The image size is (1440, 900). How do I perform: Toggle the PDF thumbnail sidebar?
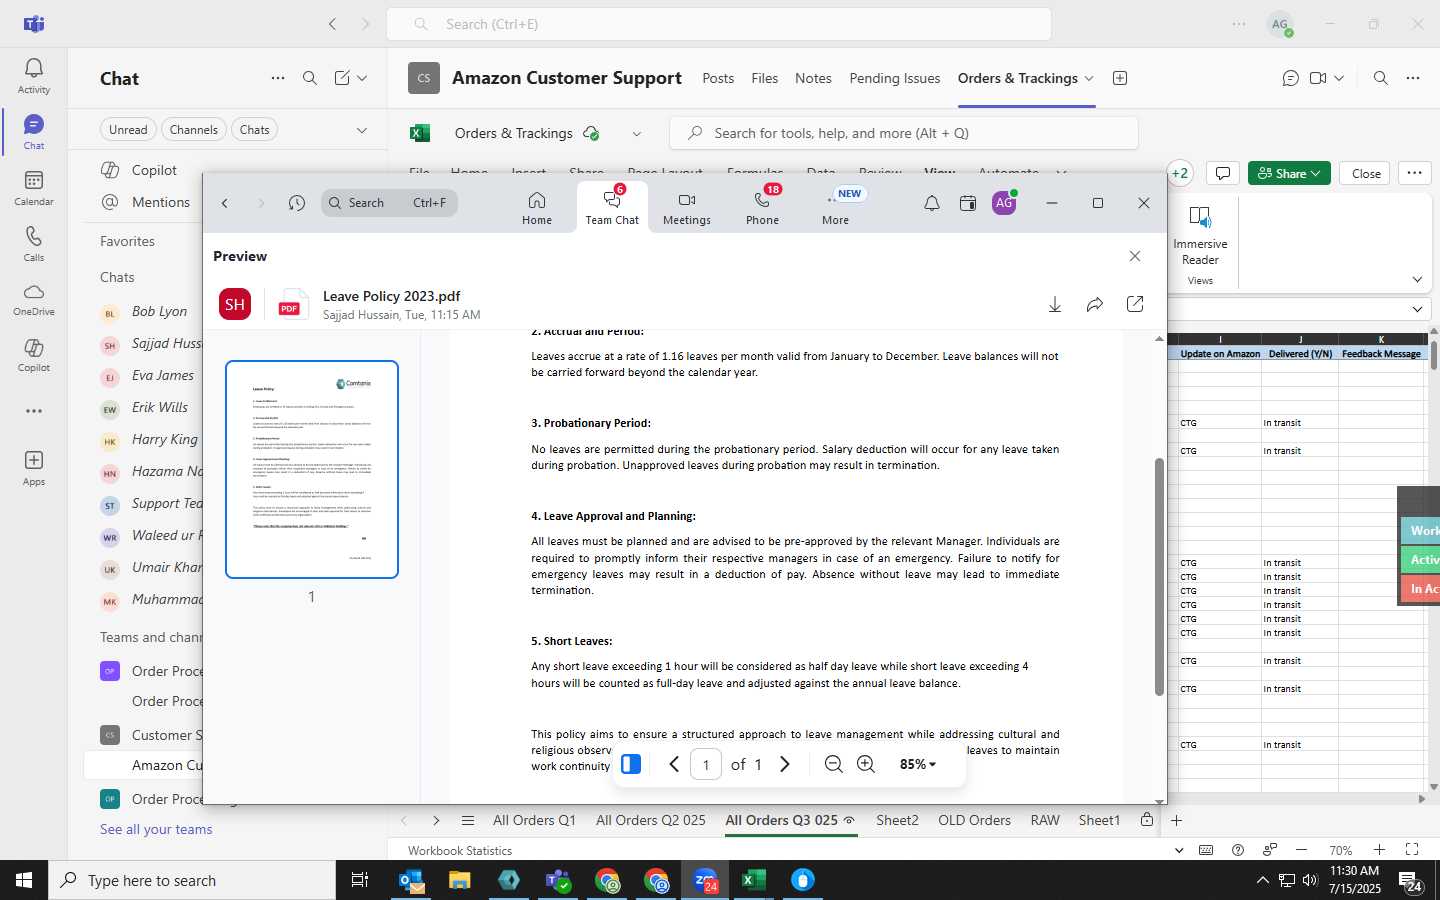(631, 764)
